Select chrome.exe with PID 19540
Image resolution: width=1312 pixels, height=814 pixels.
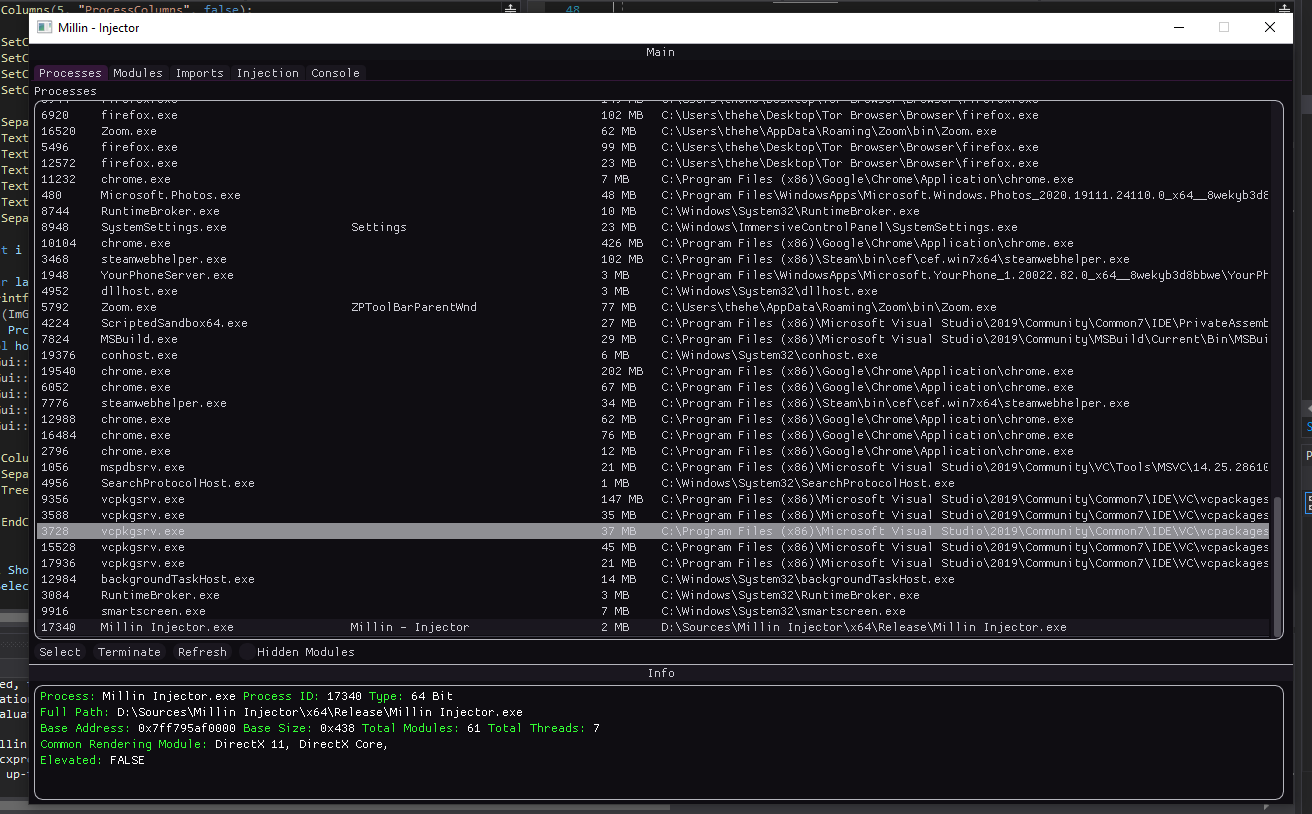point(654,371)
